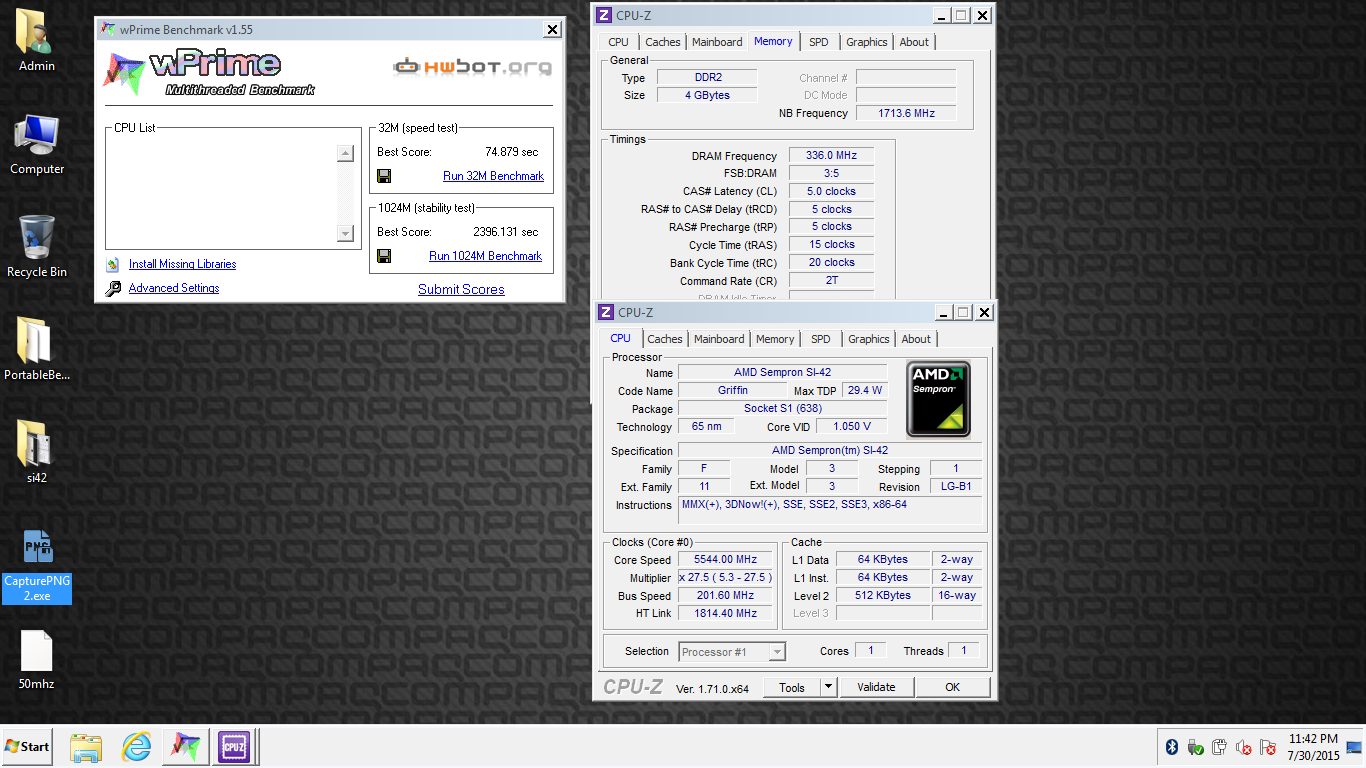
Task: Click the Install Missing Libraries icon
Action: pos(113,265)
